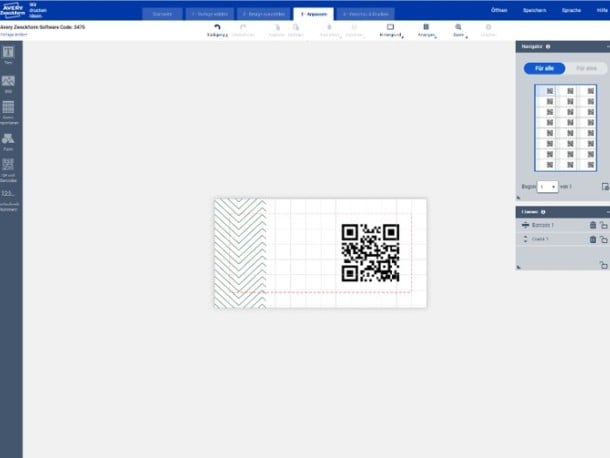This screenshot has width=610, height=458.
Task: Go to the Startseite tab
Action: 162,14
